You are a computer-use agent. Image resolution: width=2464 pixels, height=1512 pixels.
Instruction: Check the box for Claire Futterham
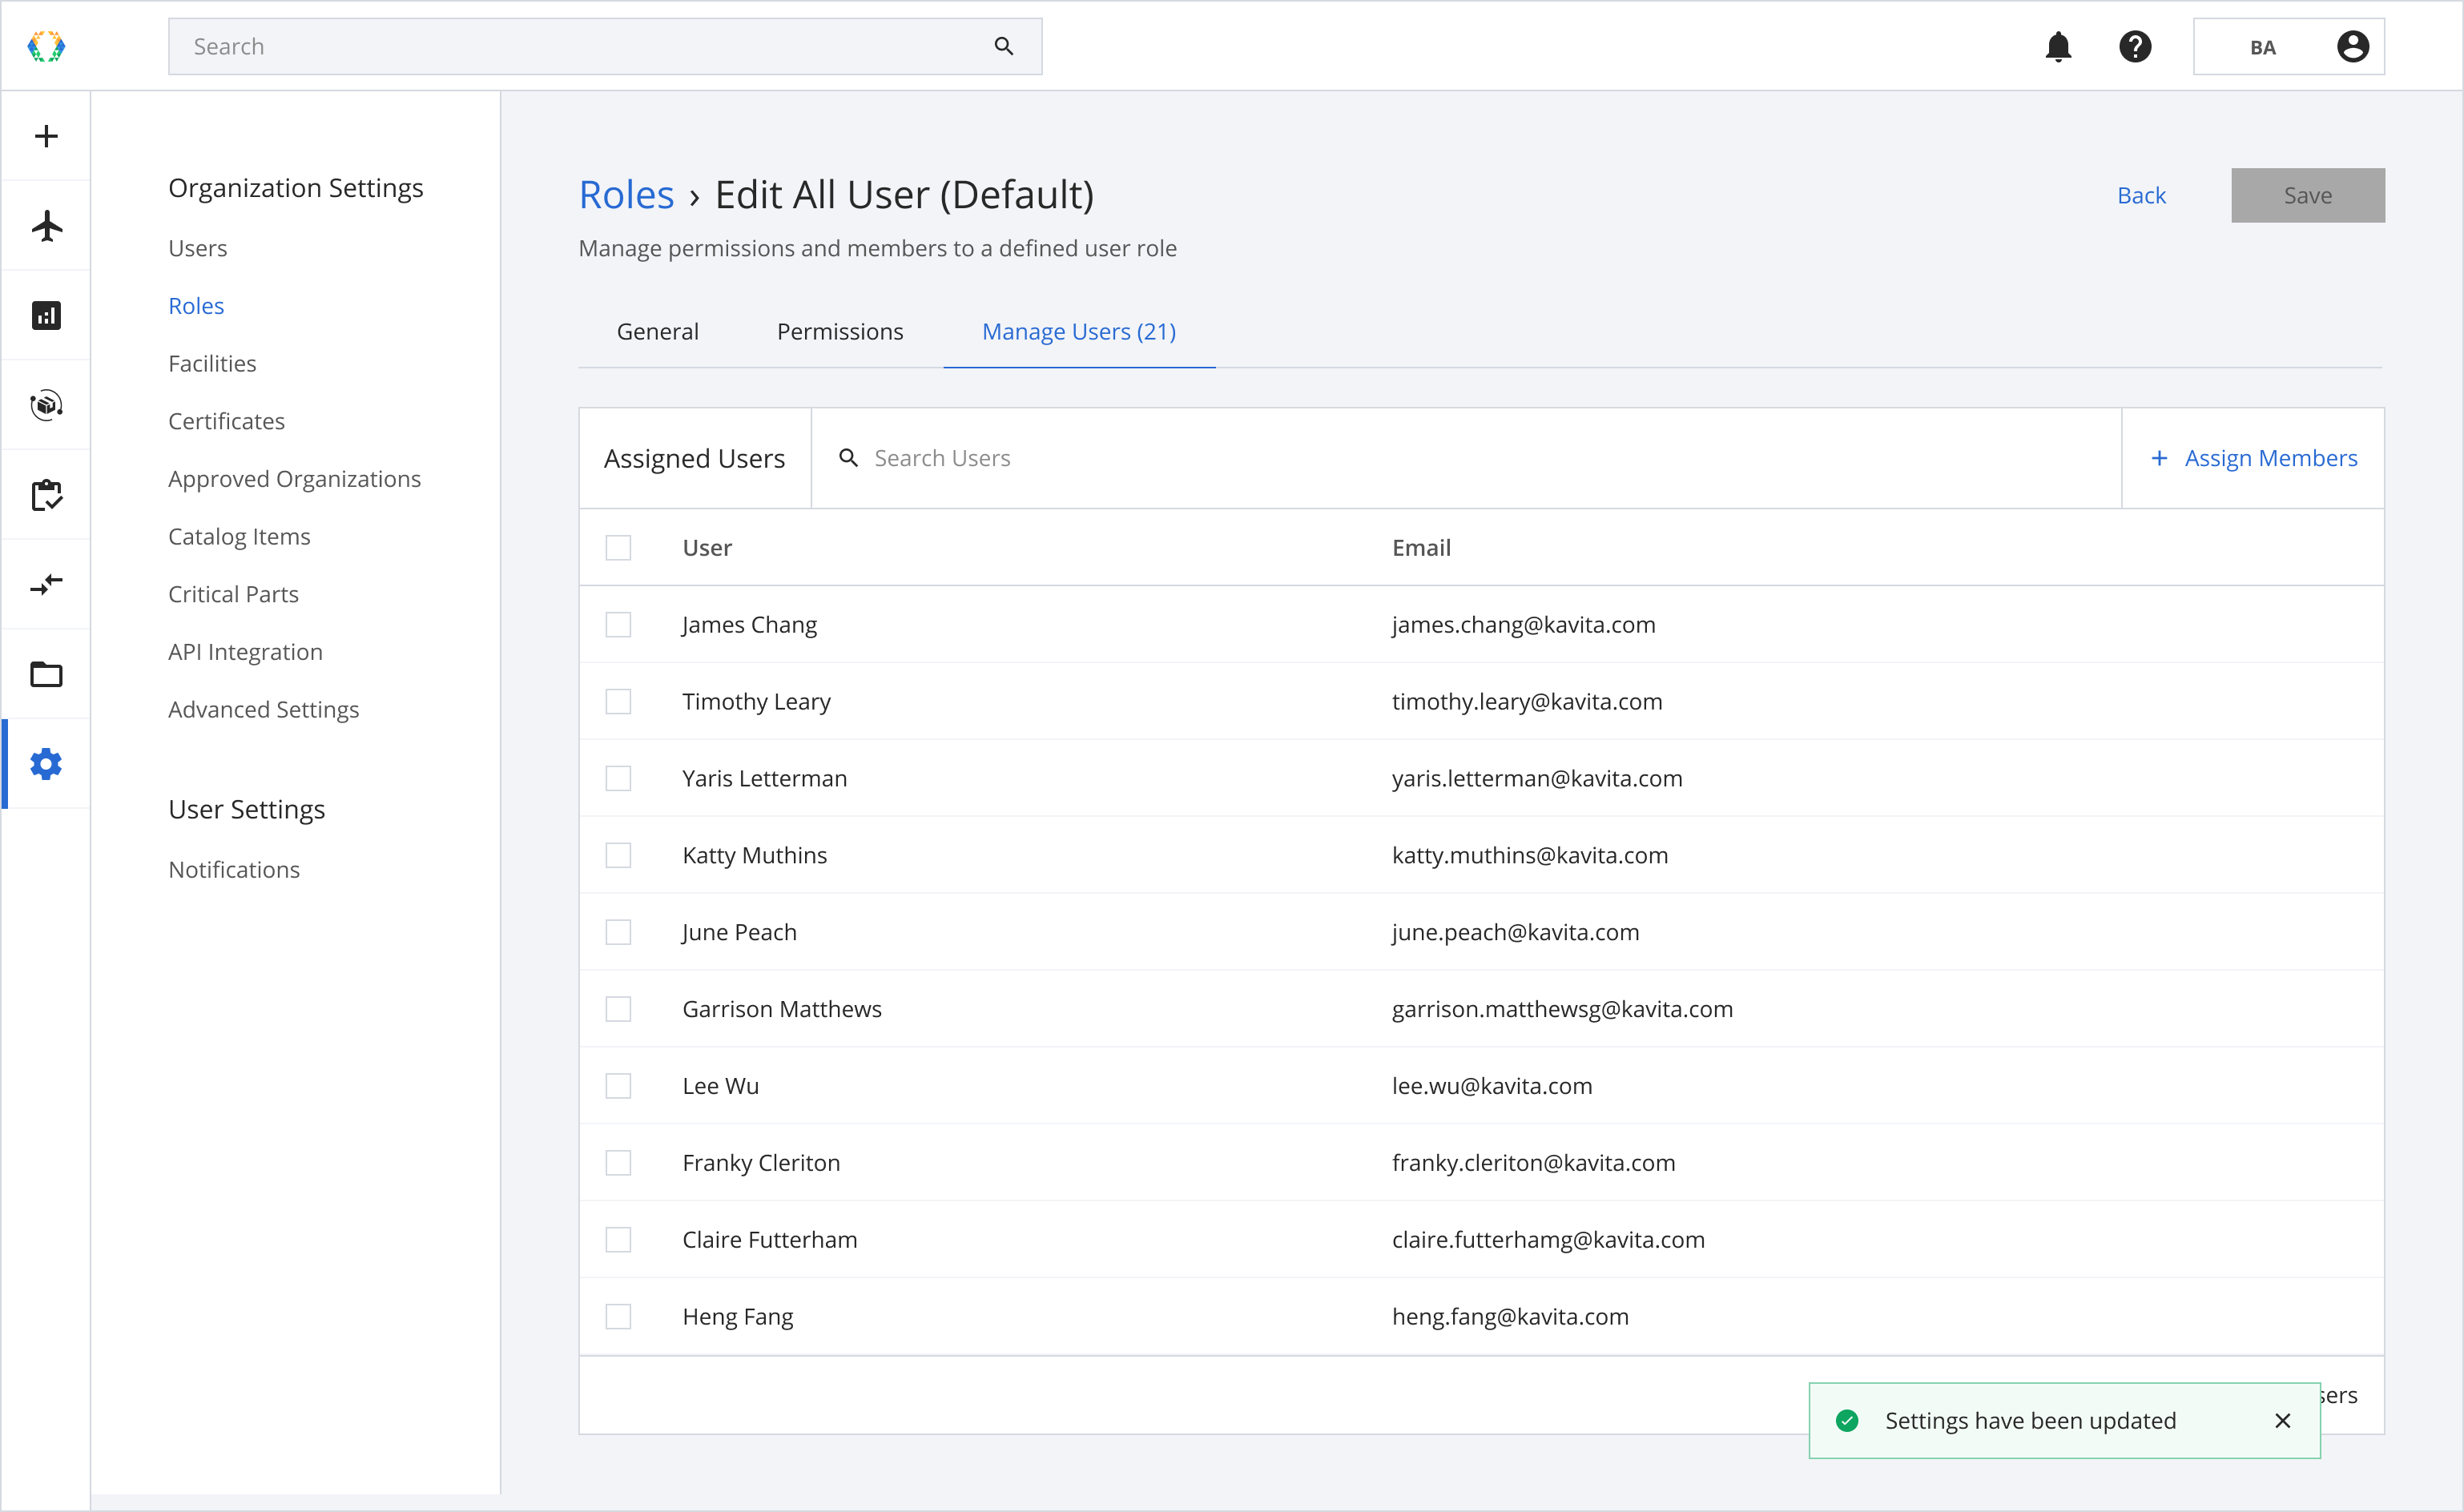pos(618,1240)
